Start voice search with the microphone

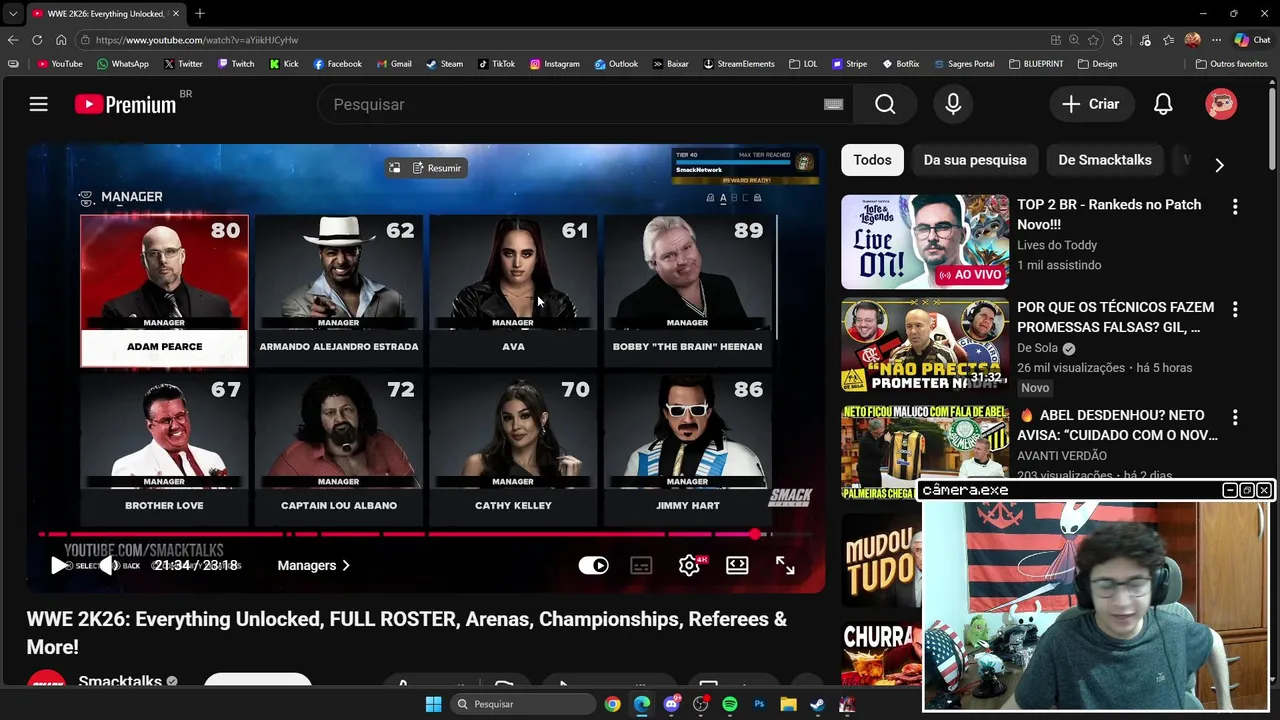point(953,104)
